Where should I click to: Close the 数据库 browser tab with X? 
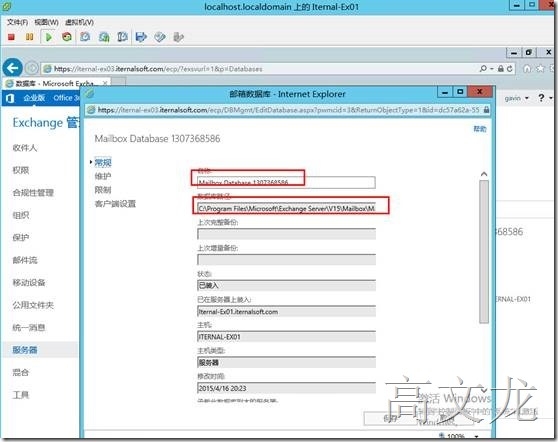point(105,83)
